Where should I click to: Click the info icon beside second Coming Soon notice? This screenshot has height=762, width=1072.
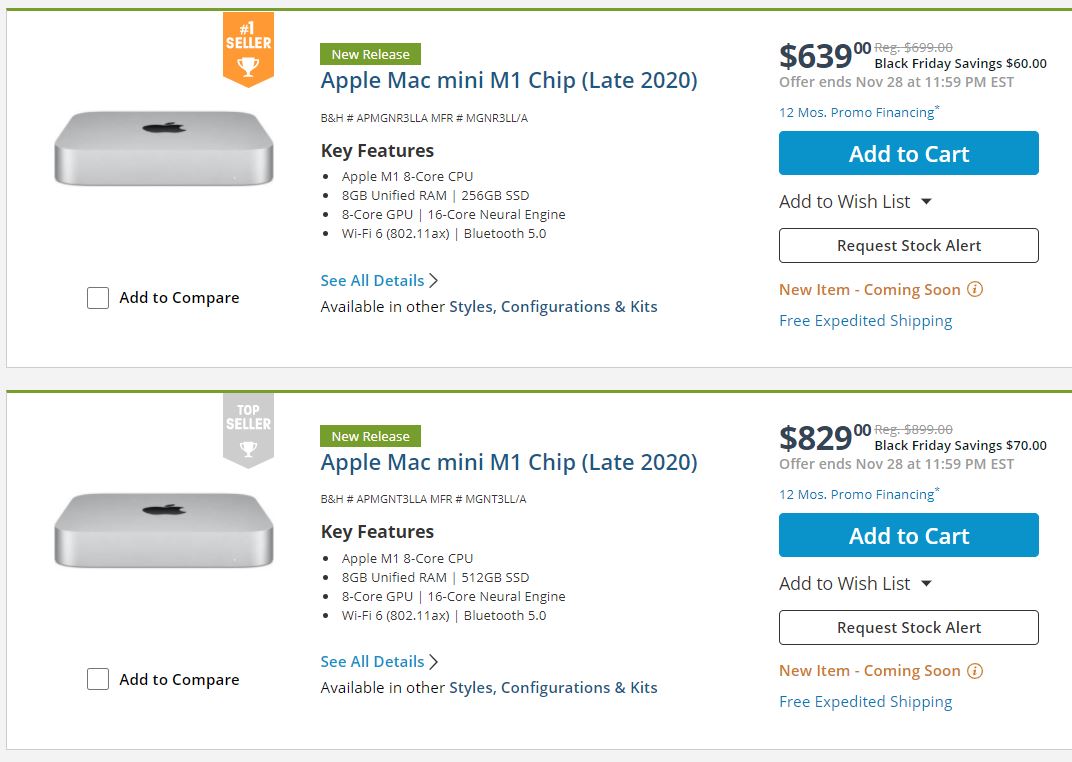point(975,670)
